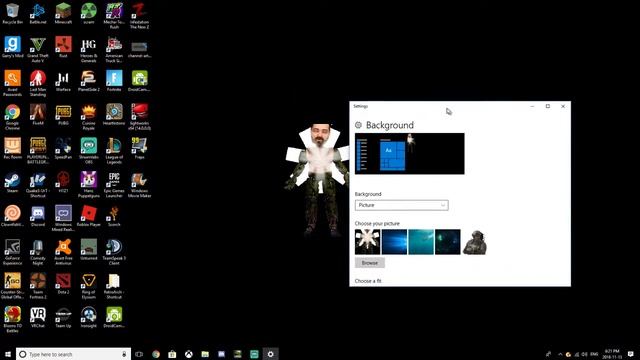Open the Dota 2 desktop icon
Viewport: 640px width, 360px height.
point(63,284)
